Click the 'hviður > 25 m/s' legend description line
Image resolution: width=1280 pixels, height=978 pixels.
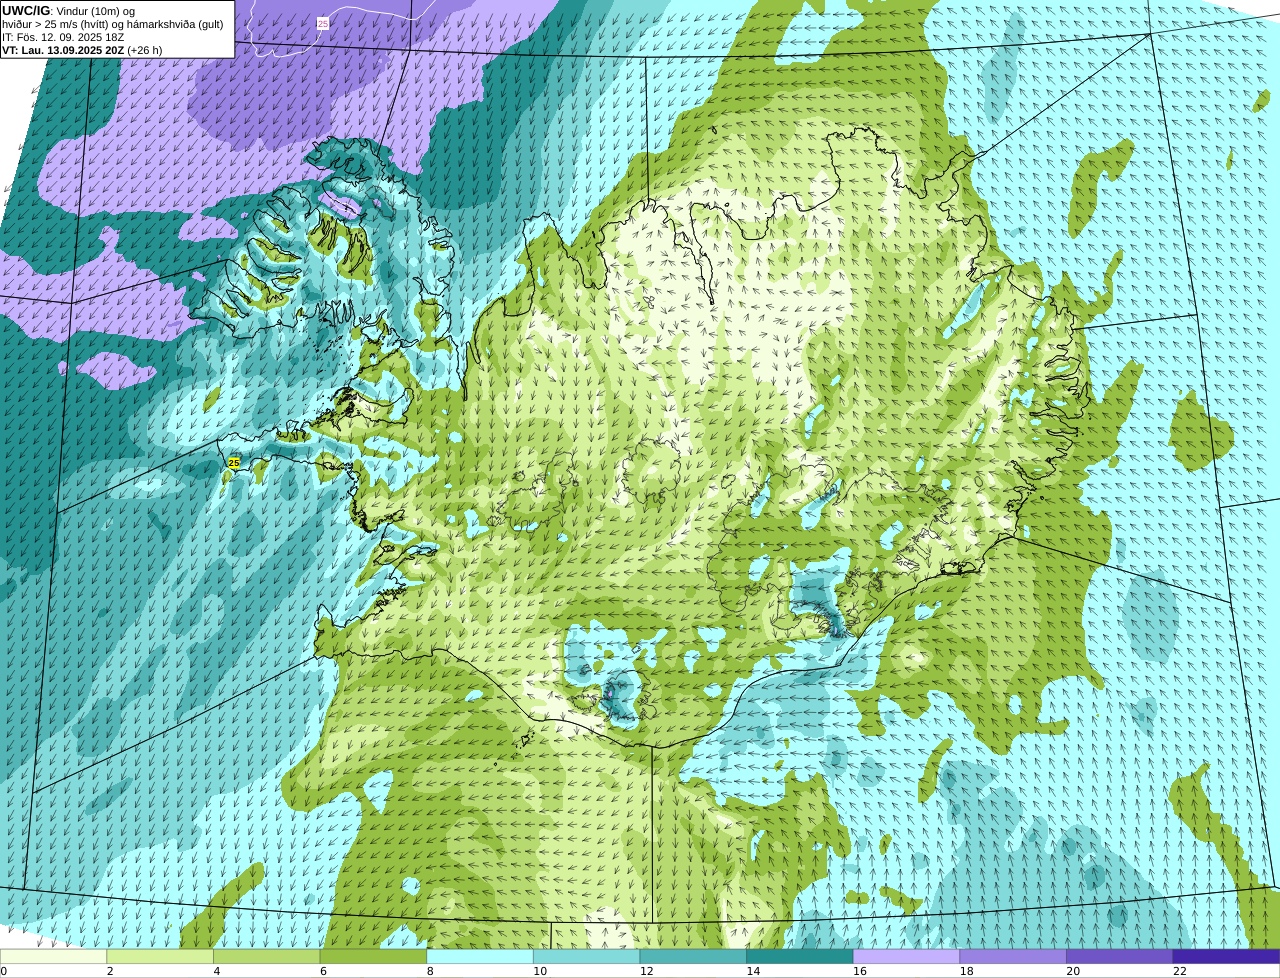click(113, 24)
